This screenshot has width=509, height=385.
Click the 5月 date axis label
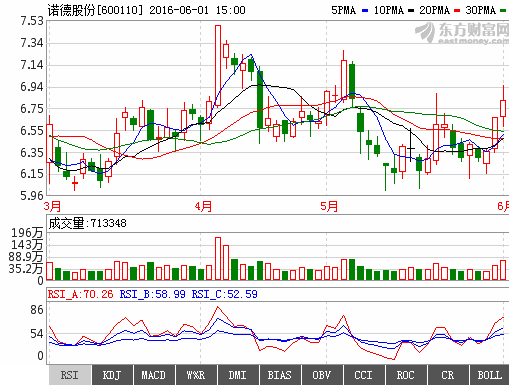(329, 206)
